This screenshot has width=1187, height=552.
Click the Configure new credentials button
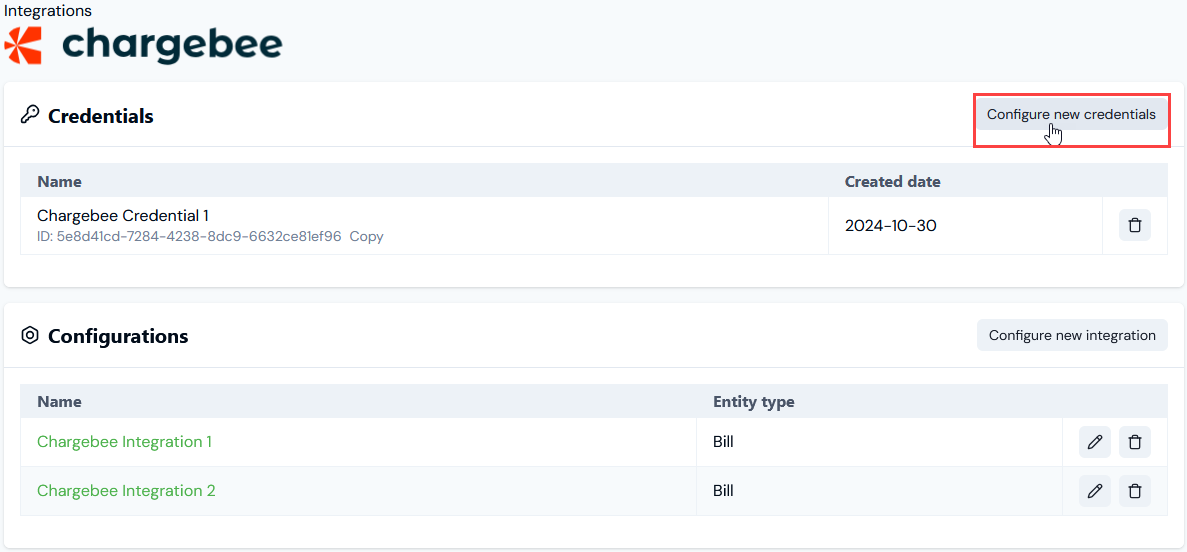1071,114
